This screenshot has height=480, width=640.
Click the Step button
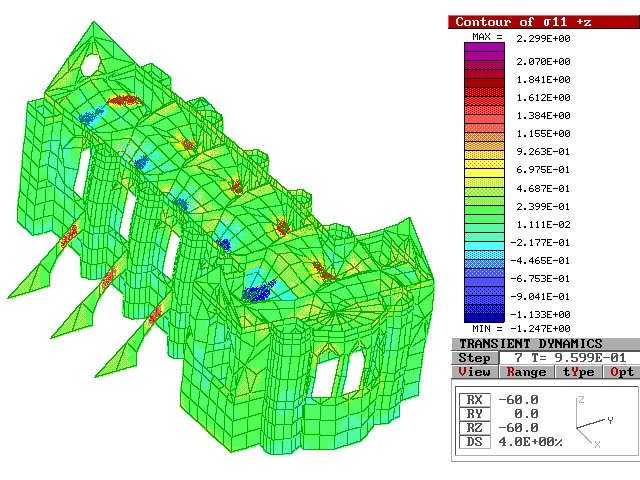(x=474, y=358)
